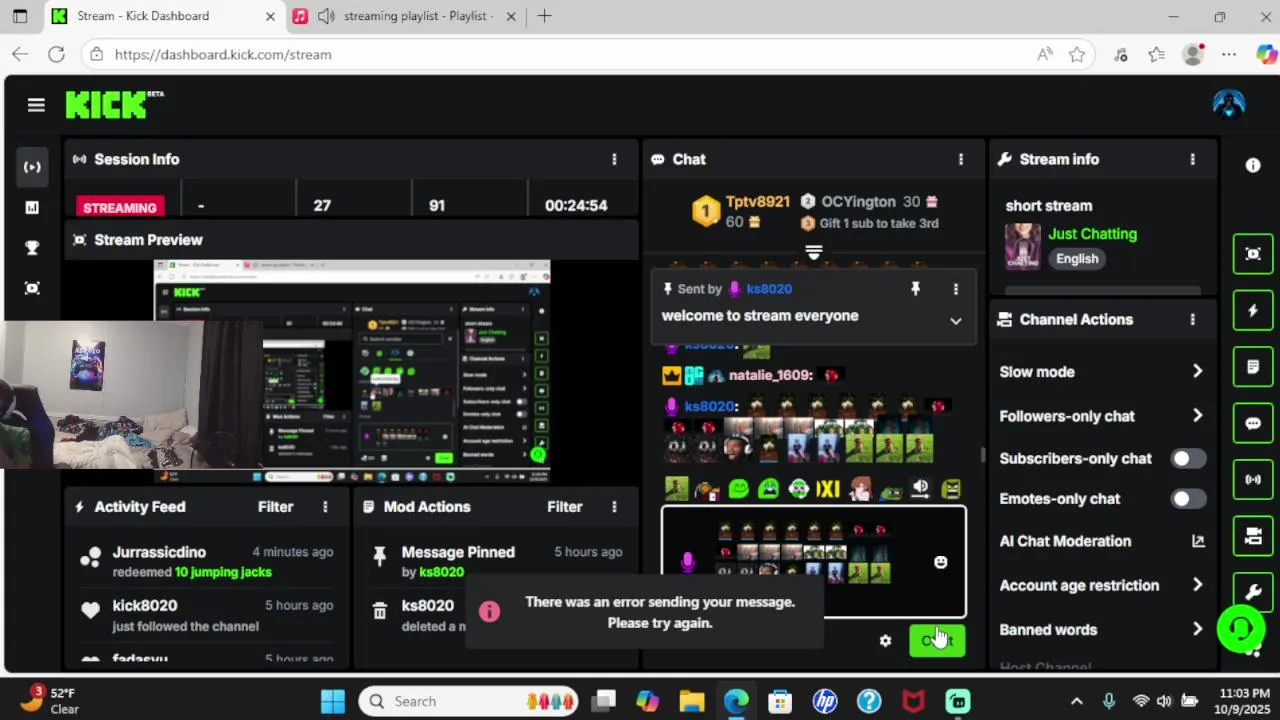
Task: Click the pin icon on pinned message
Action: coord(915,289)
